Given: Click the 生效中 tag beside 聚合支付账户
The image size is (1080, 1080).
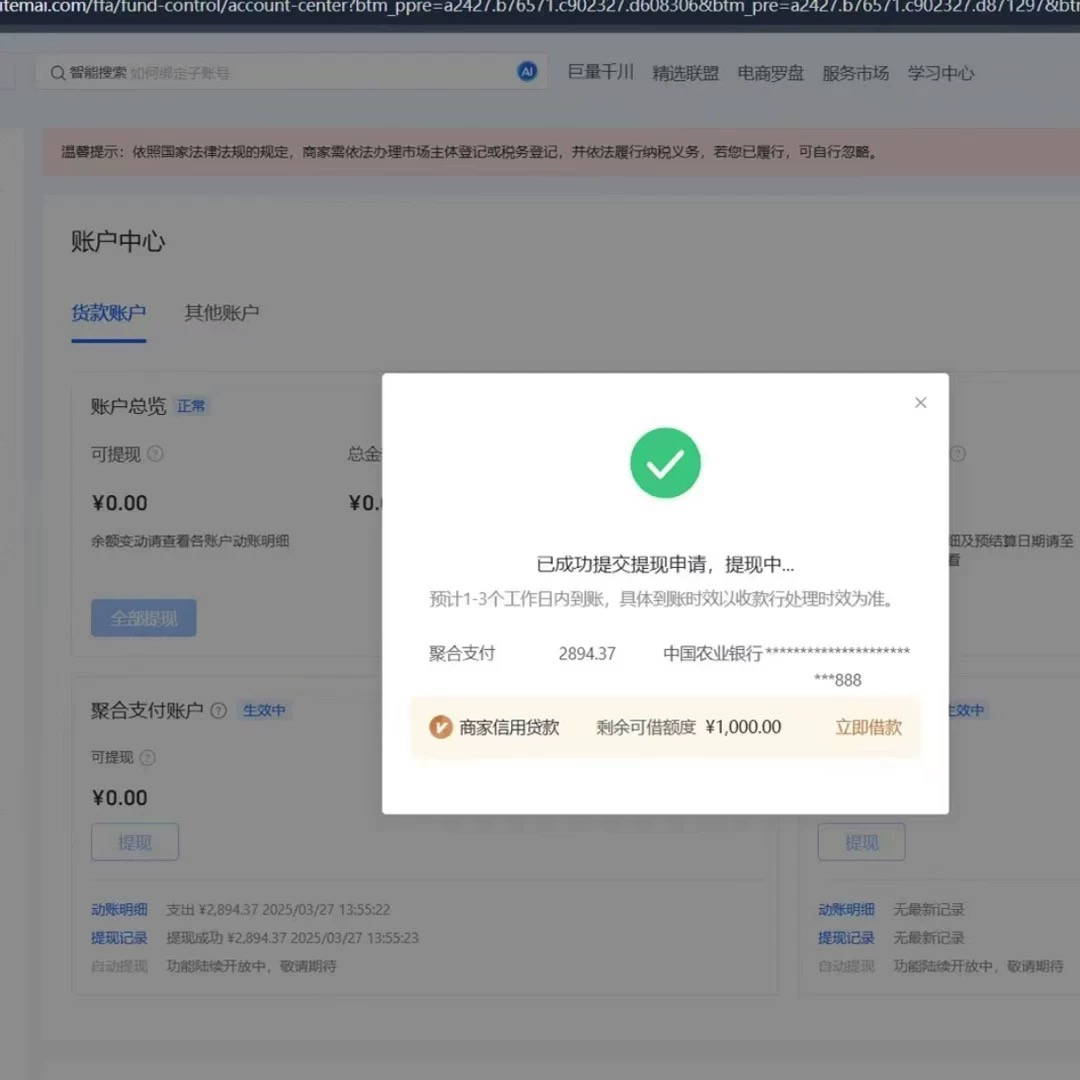Looking at the screenshot, I should coord(264,710).
